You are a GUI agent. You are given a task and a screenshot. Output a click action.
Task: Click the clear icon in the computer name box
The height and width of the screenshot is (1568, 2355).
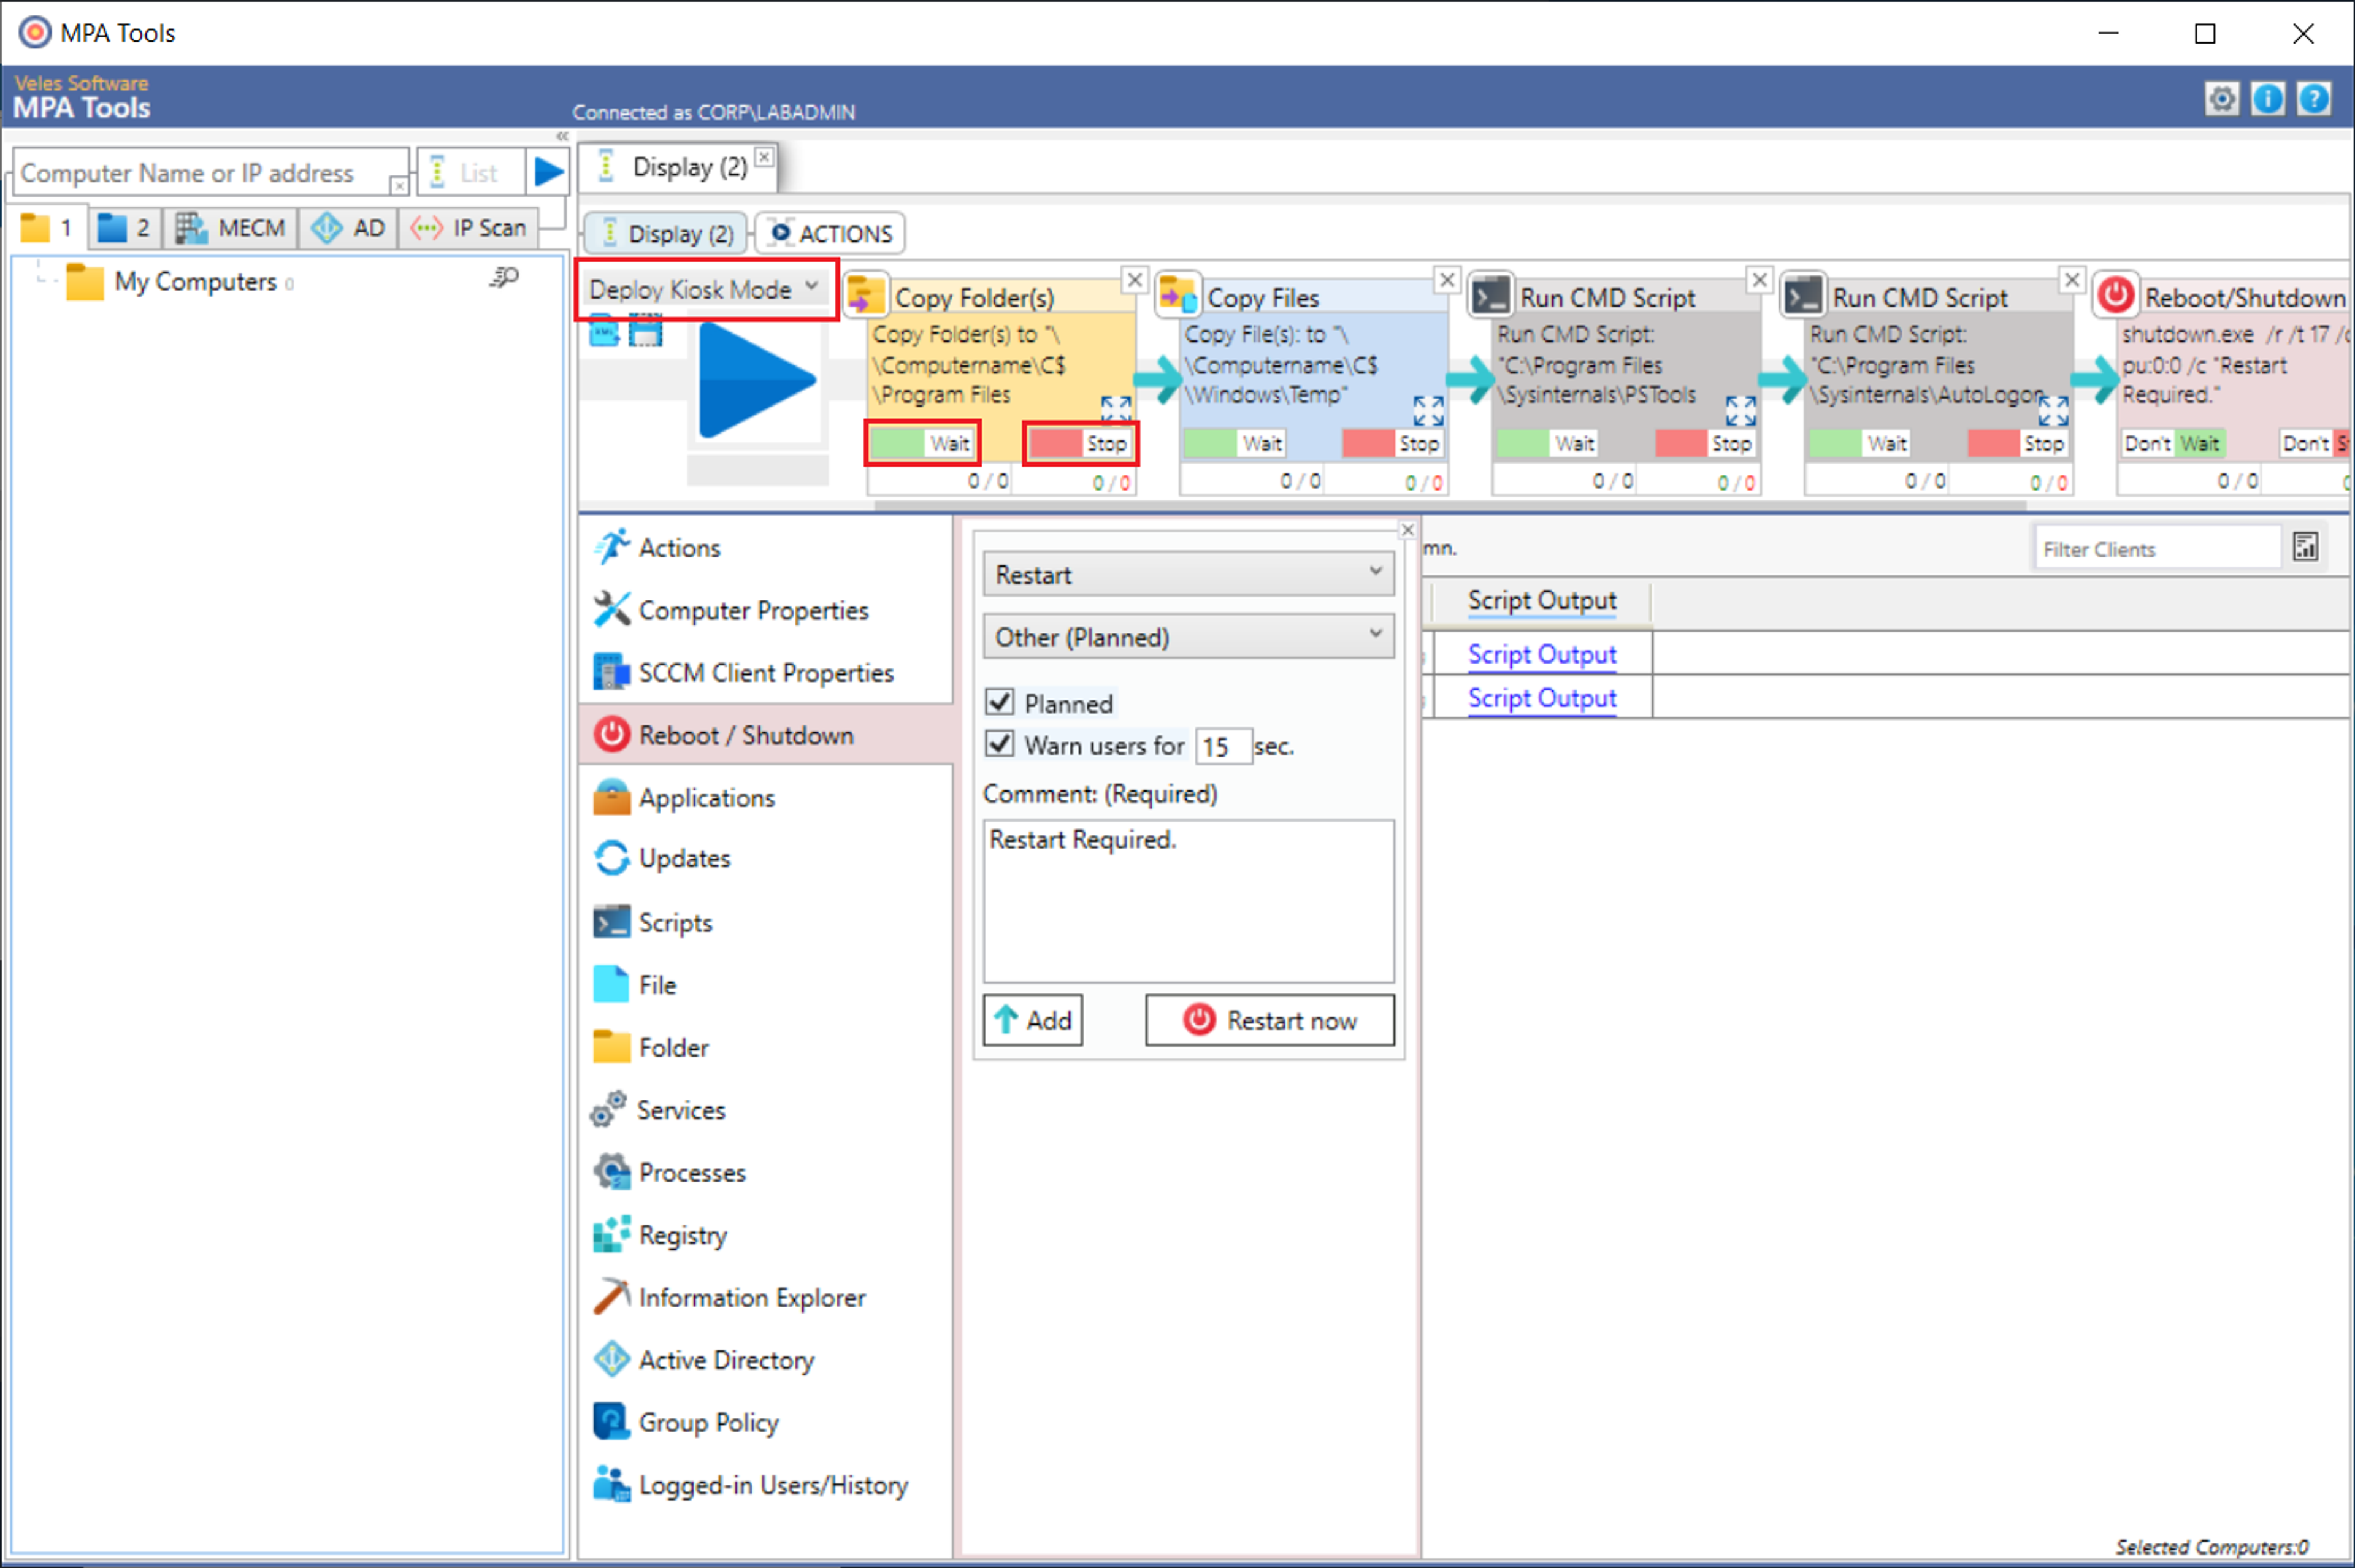click(x=398, y=186)
